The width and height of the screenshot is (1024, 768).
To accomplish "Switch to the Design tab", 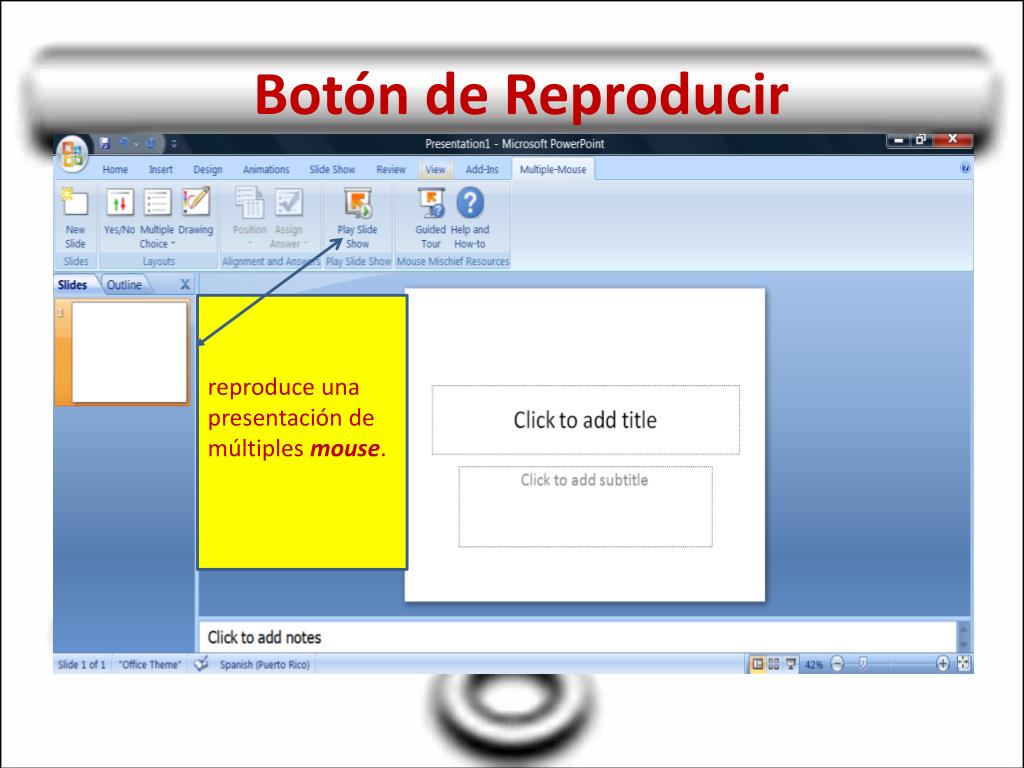I will 208,170.
